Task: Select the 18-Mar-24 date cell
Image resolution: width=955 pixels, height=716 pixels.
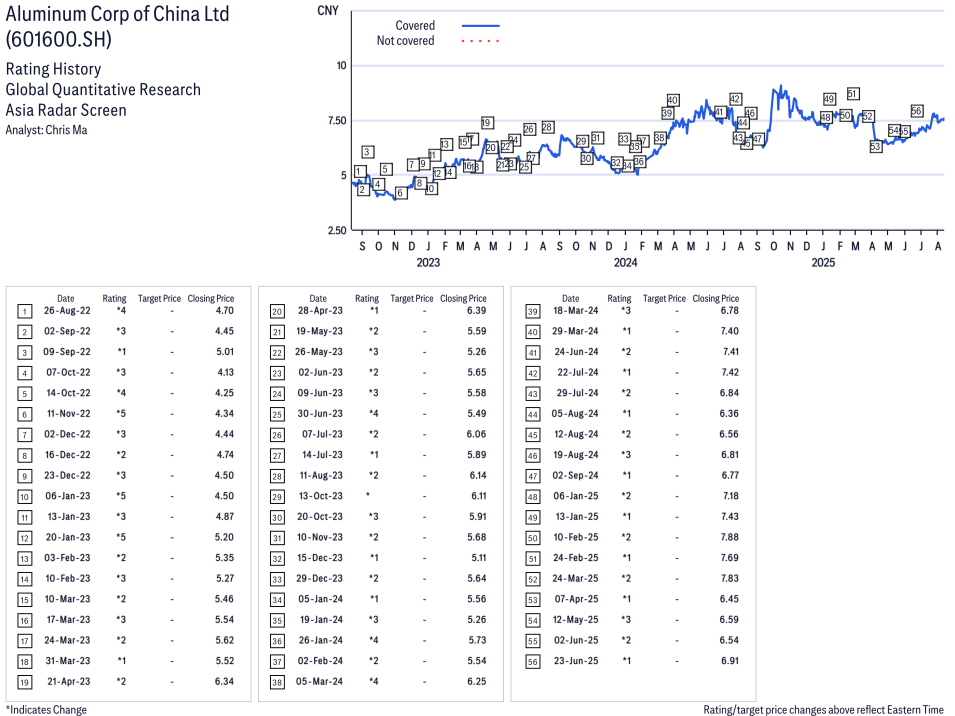Action: pyautogui.click(x=576, y=311)
